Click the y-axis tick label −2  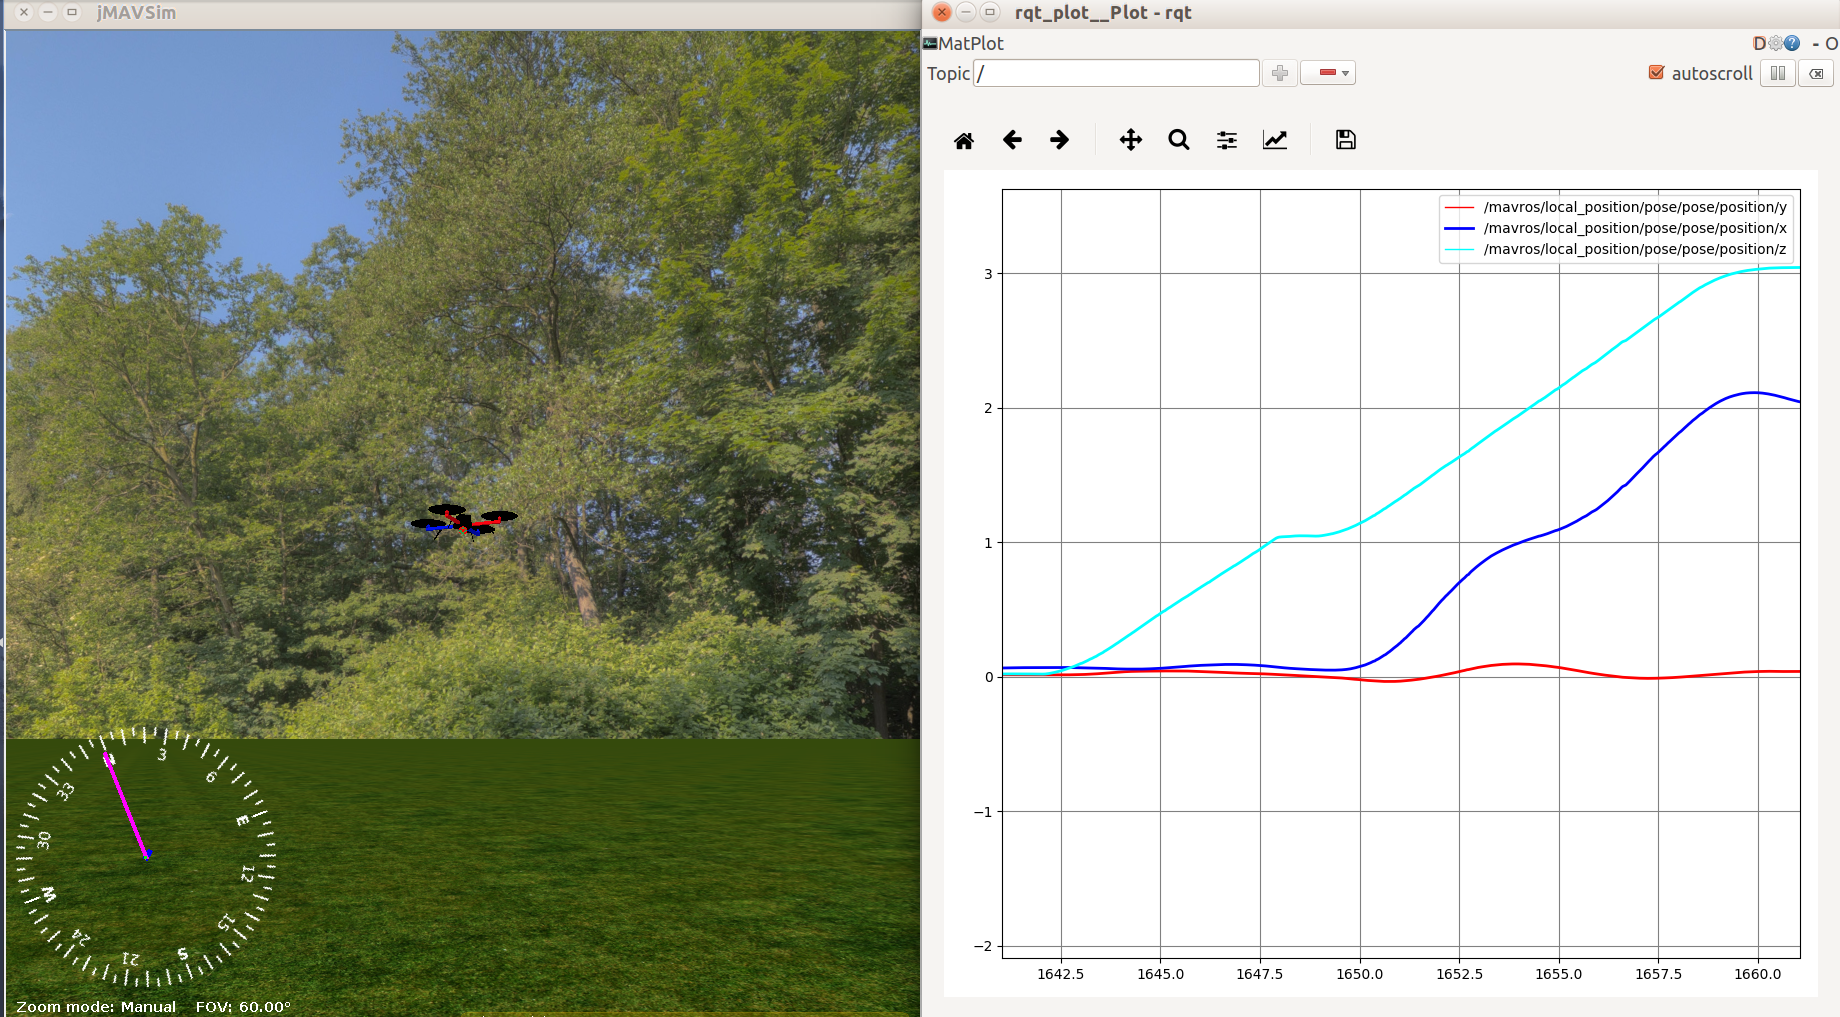pos(982,946)
